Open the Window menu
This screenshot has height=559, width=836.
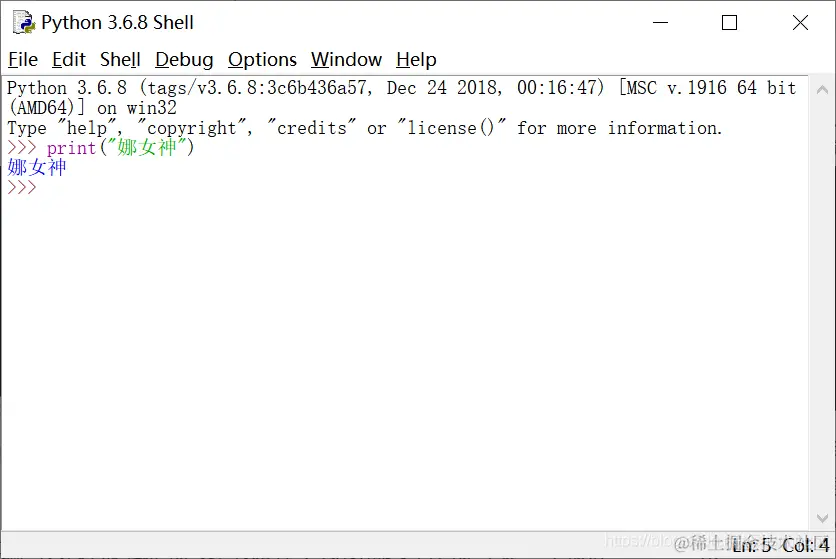346,59
